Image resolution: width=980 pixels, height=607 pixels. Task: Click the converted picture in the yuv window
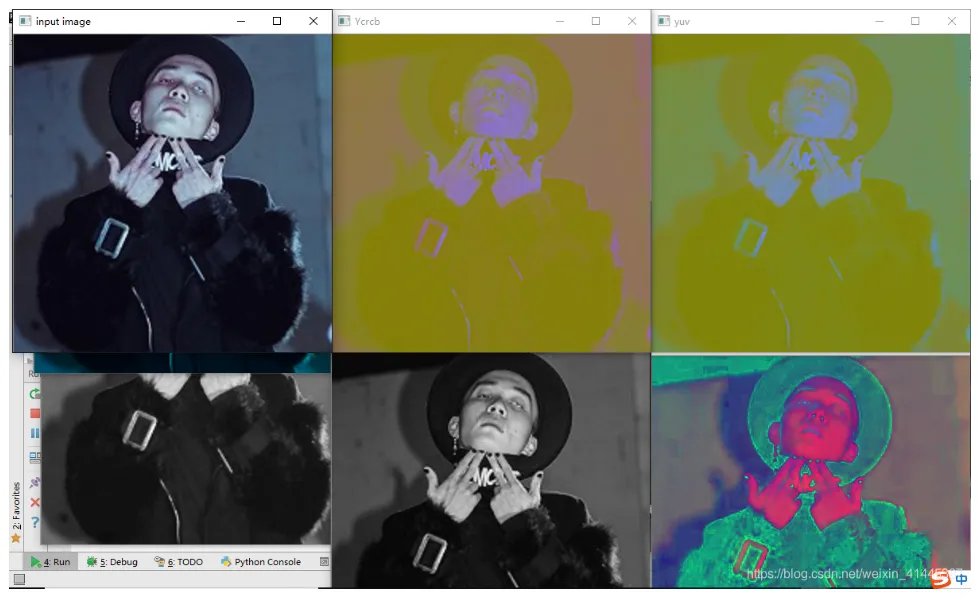tap(811, 193)
